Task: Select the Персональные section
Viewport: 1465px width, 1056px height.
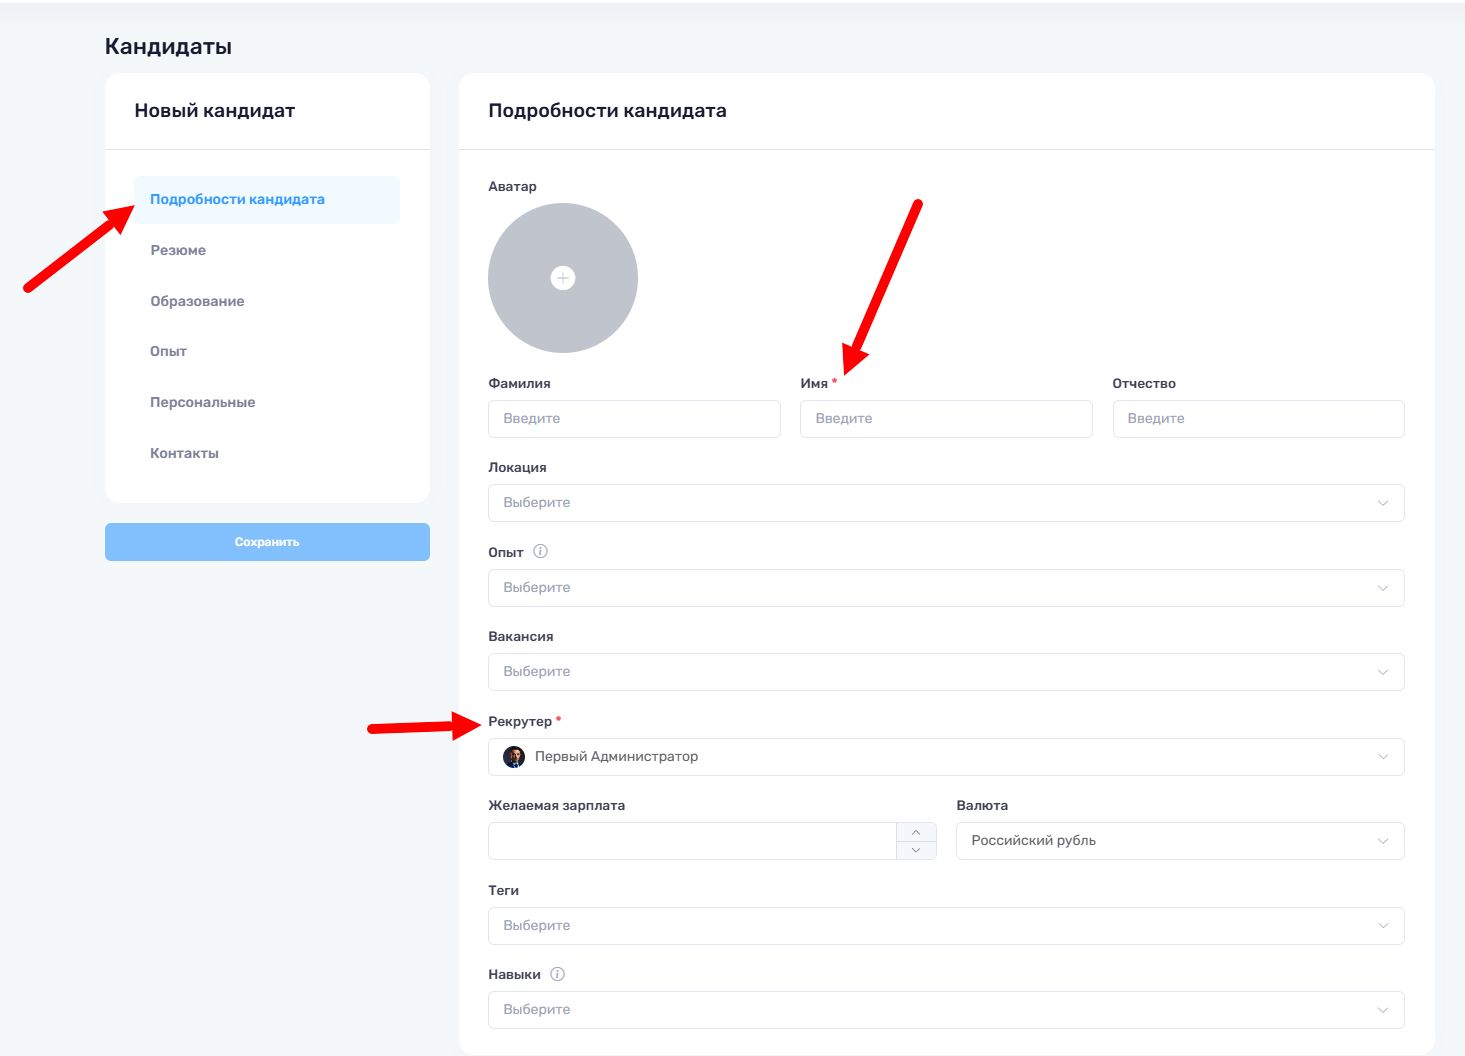Action: pos(202,402)
